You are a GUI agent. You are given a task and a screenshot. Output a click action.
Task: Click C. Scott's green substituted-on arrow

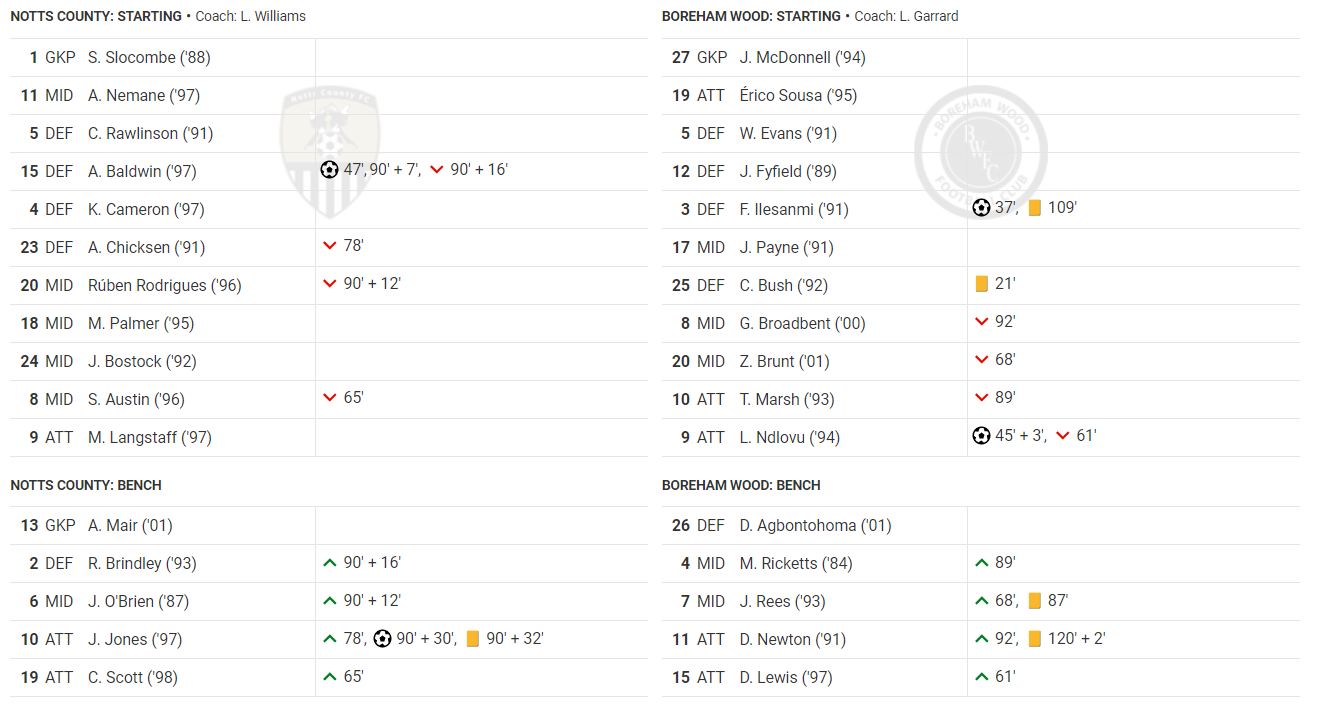coord(330,676)
